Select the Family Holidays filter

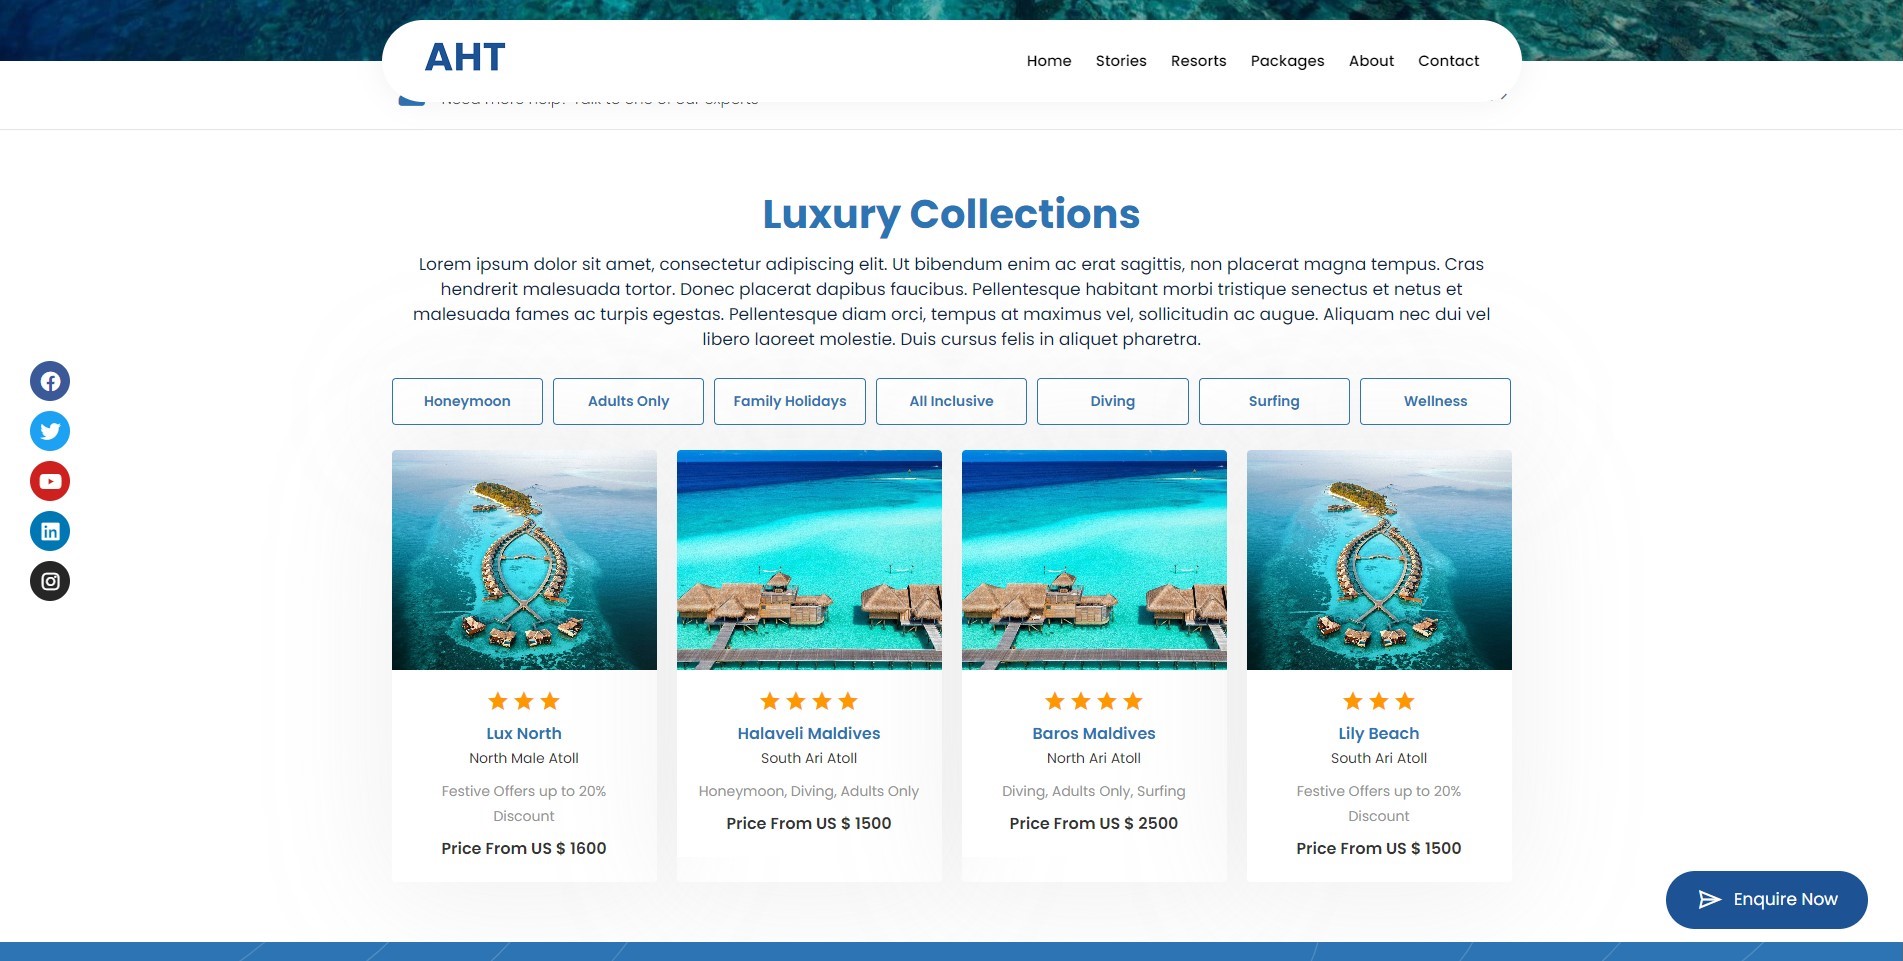(x=790, y=401)
